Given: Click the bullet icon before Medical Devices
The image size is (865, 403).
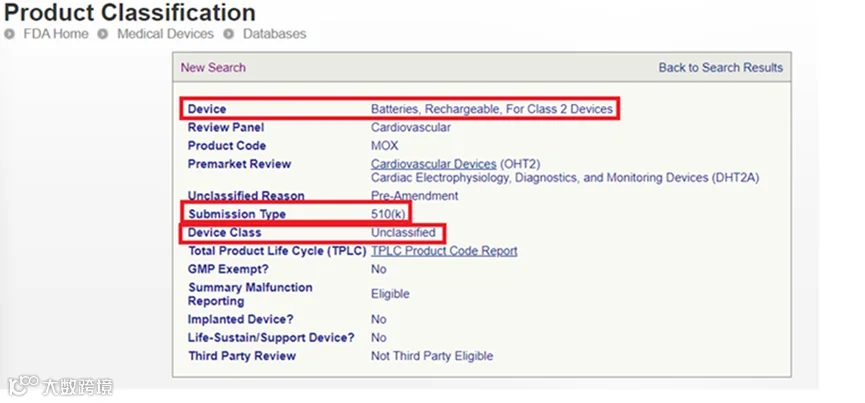Looking at the screenshot, I should (103, 34).
